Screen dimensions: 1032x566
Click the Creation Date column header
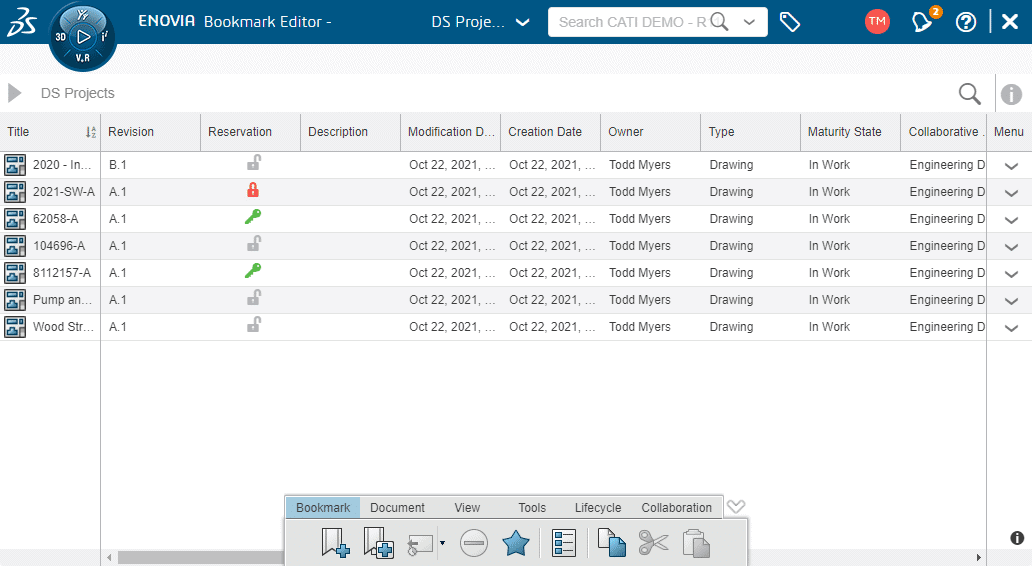tap(551, 132)
